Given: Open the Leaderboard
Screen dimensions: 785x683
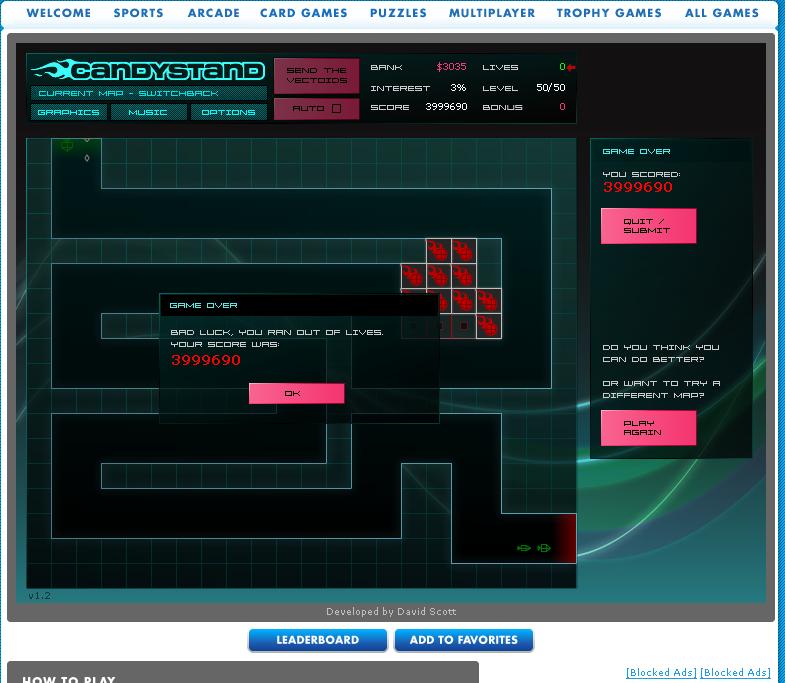Looking at the screenshot, I should coord(317,640).
